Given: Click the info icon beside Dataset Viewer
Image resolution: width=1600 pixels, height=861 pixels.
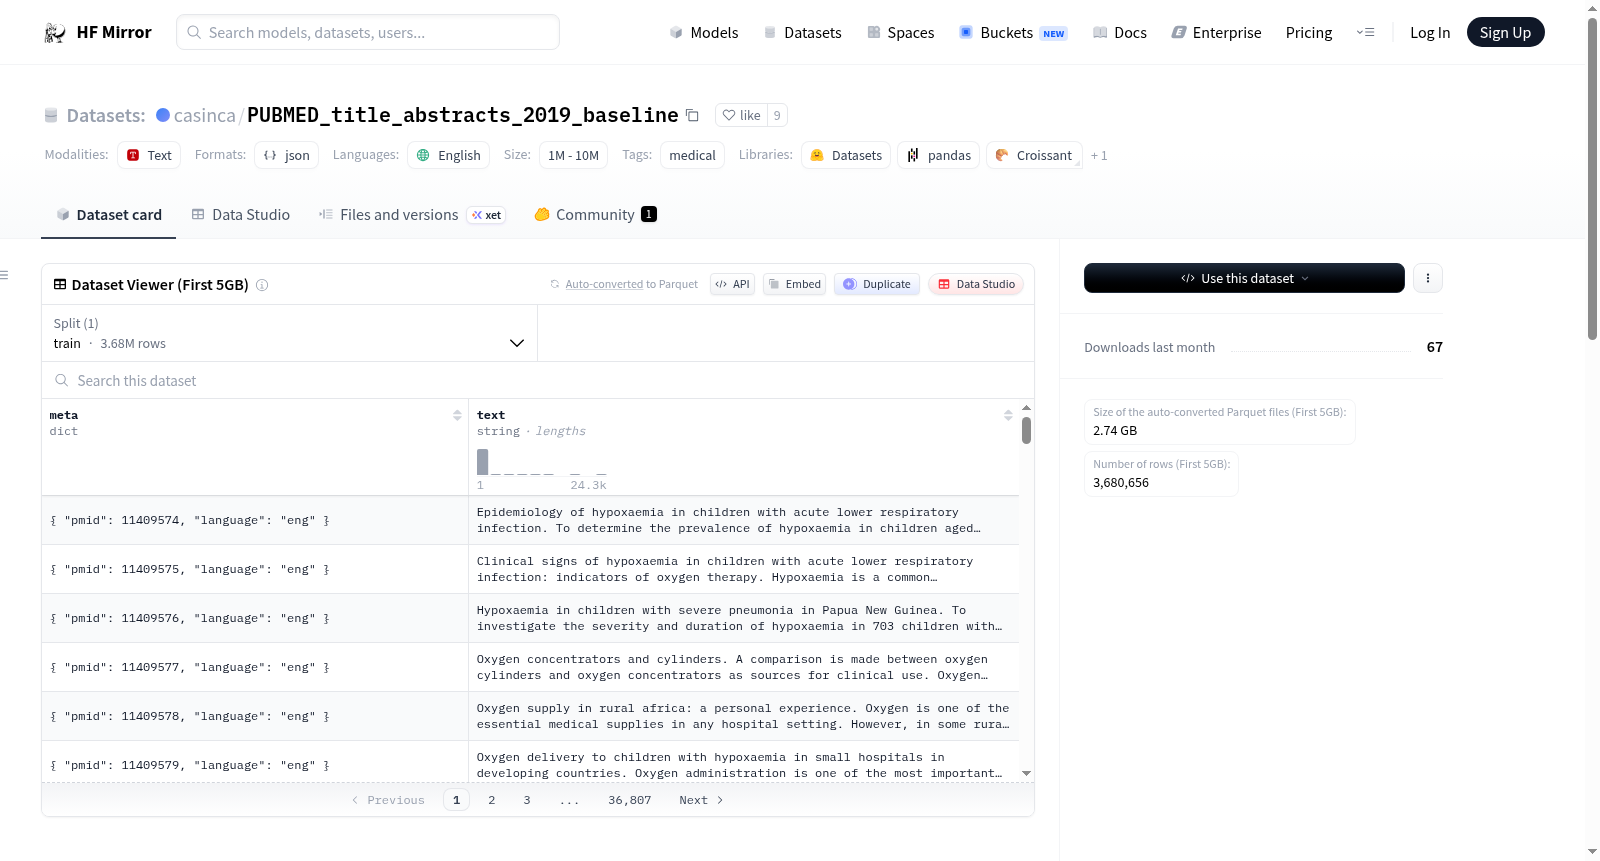Looking at the screenshot, I should tap(262, 285).
